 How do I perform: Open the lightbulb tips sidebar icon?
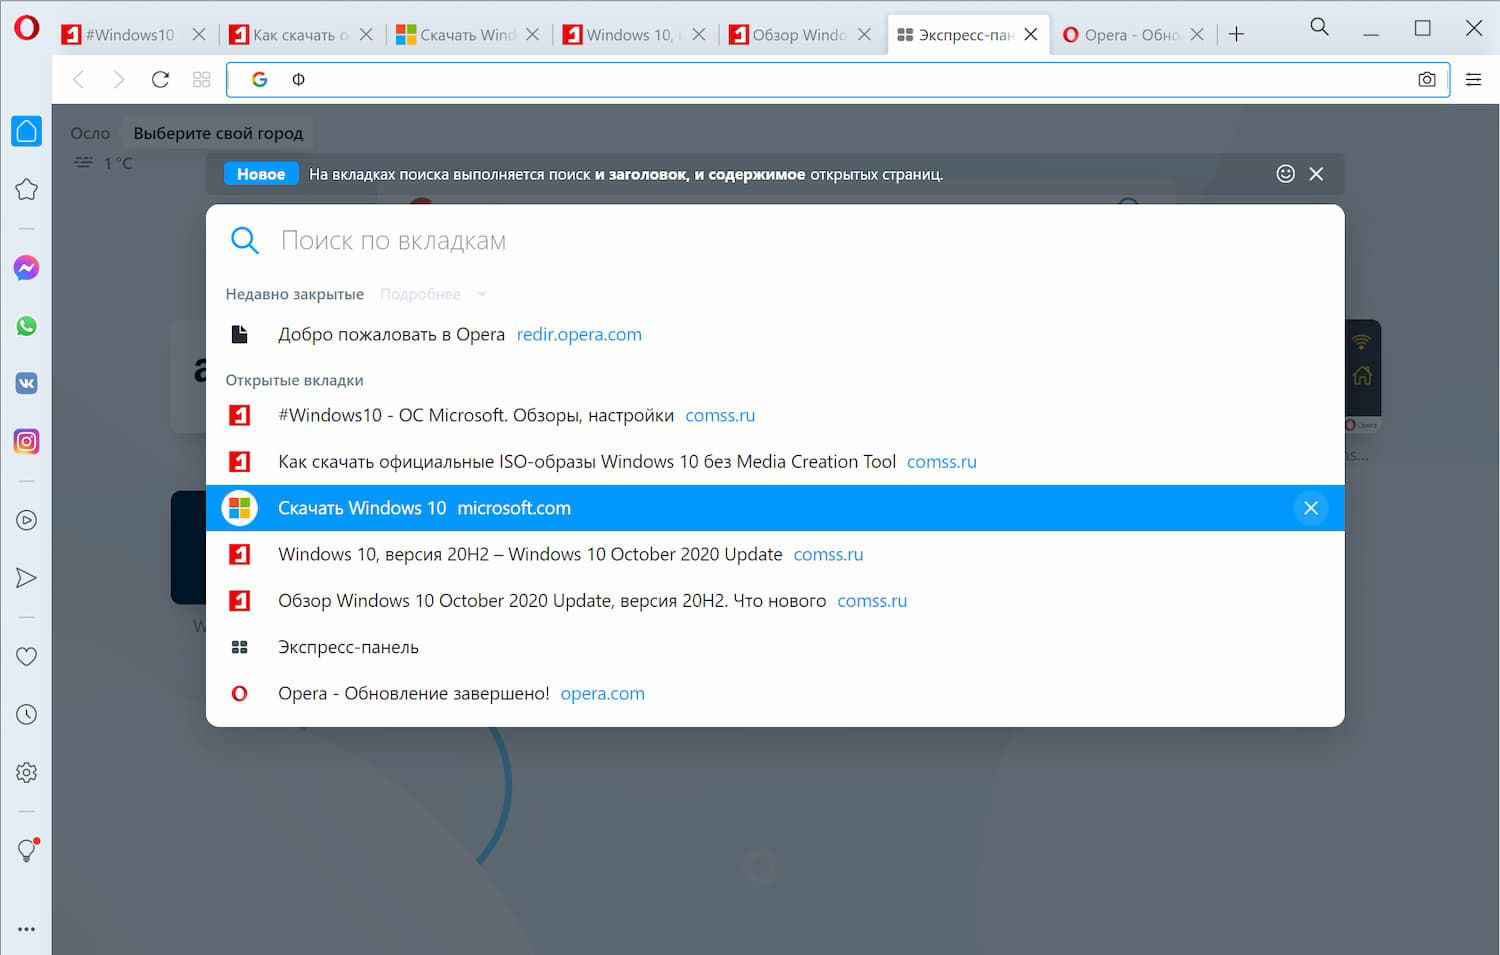click(27, 850)
